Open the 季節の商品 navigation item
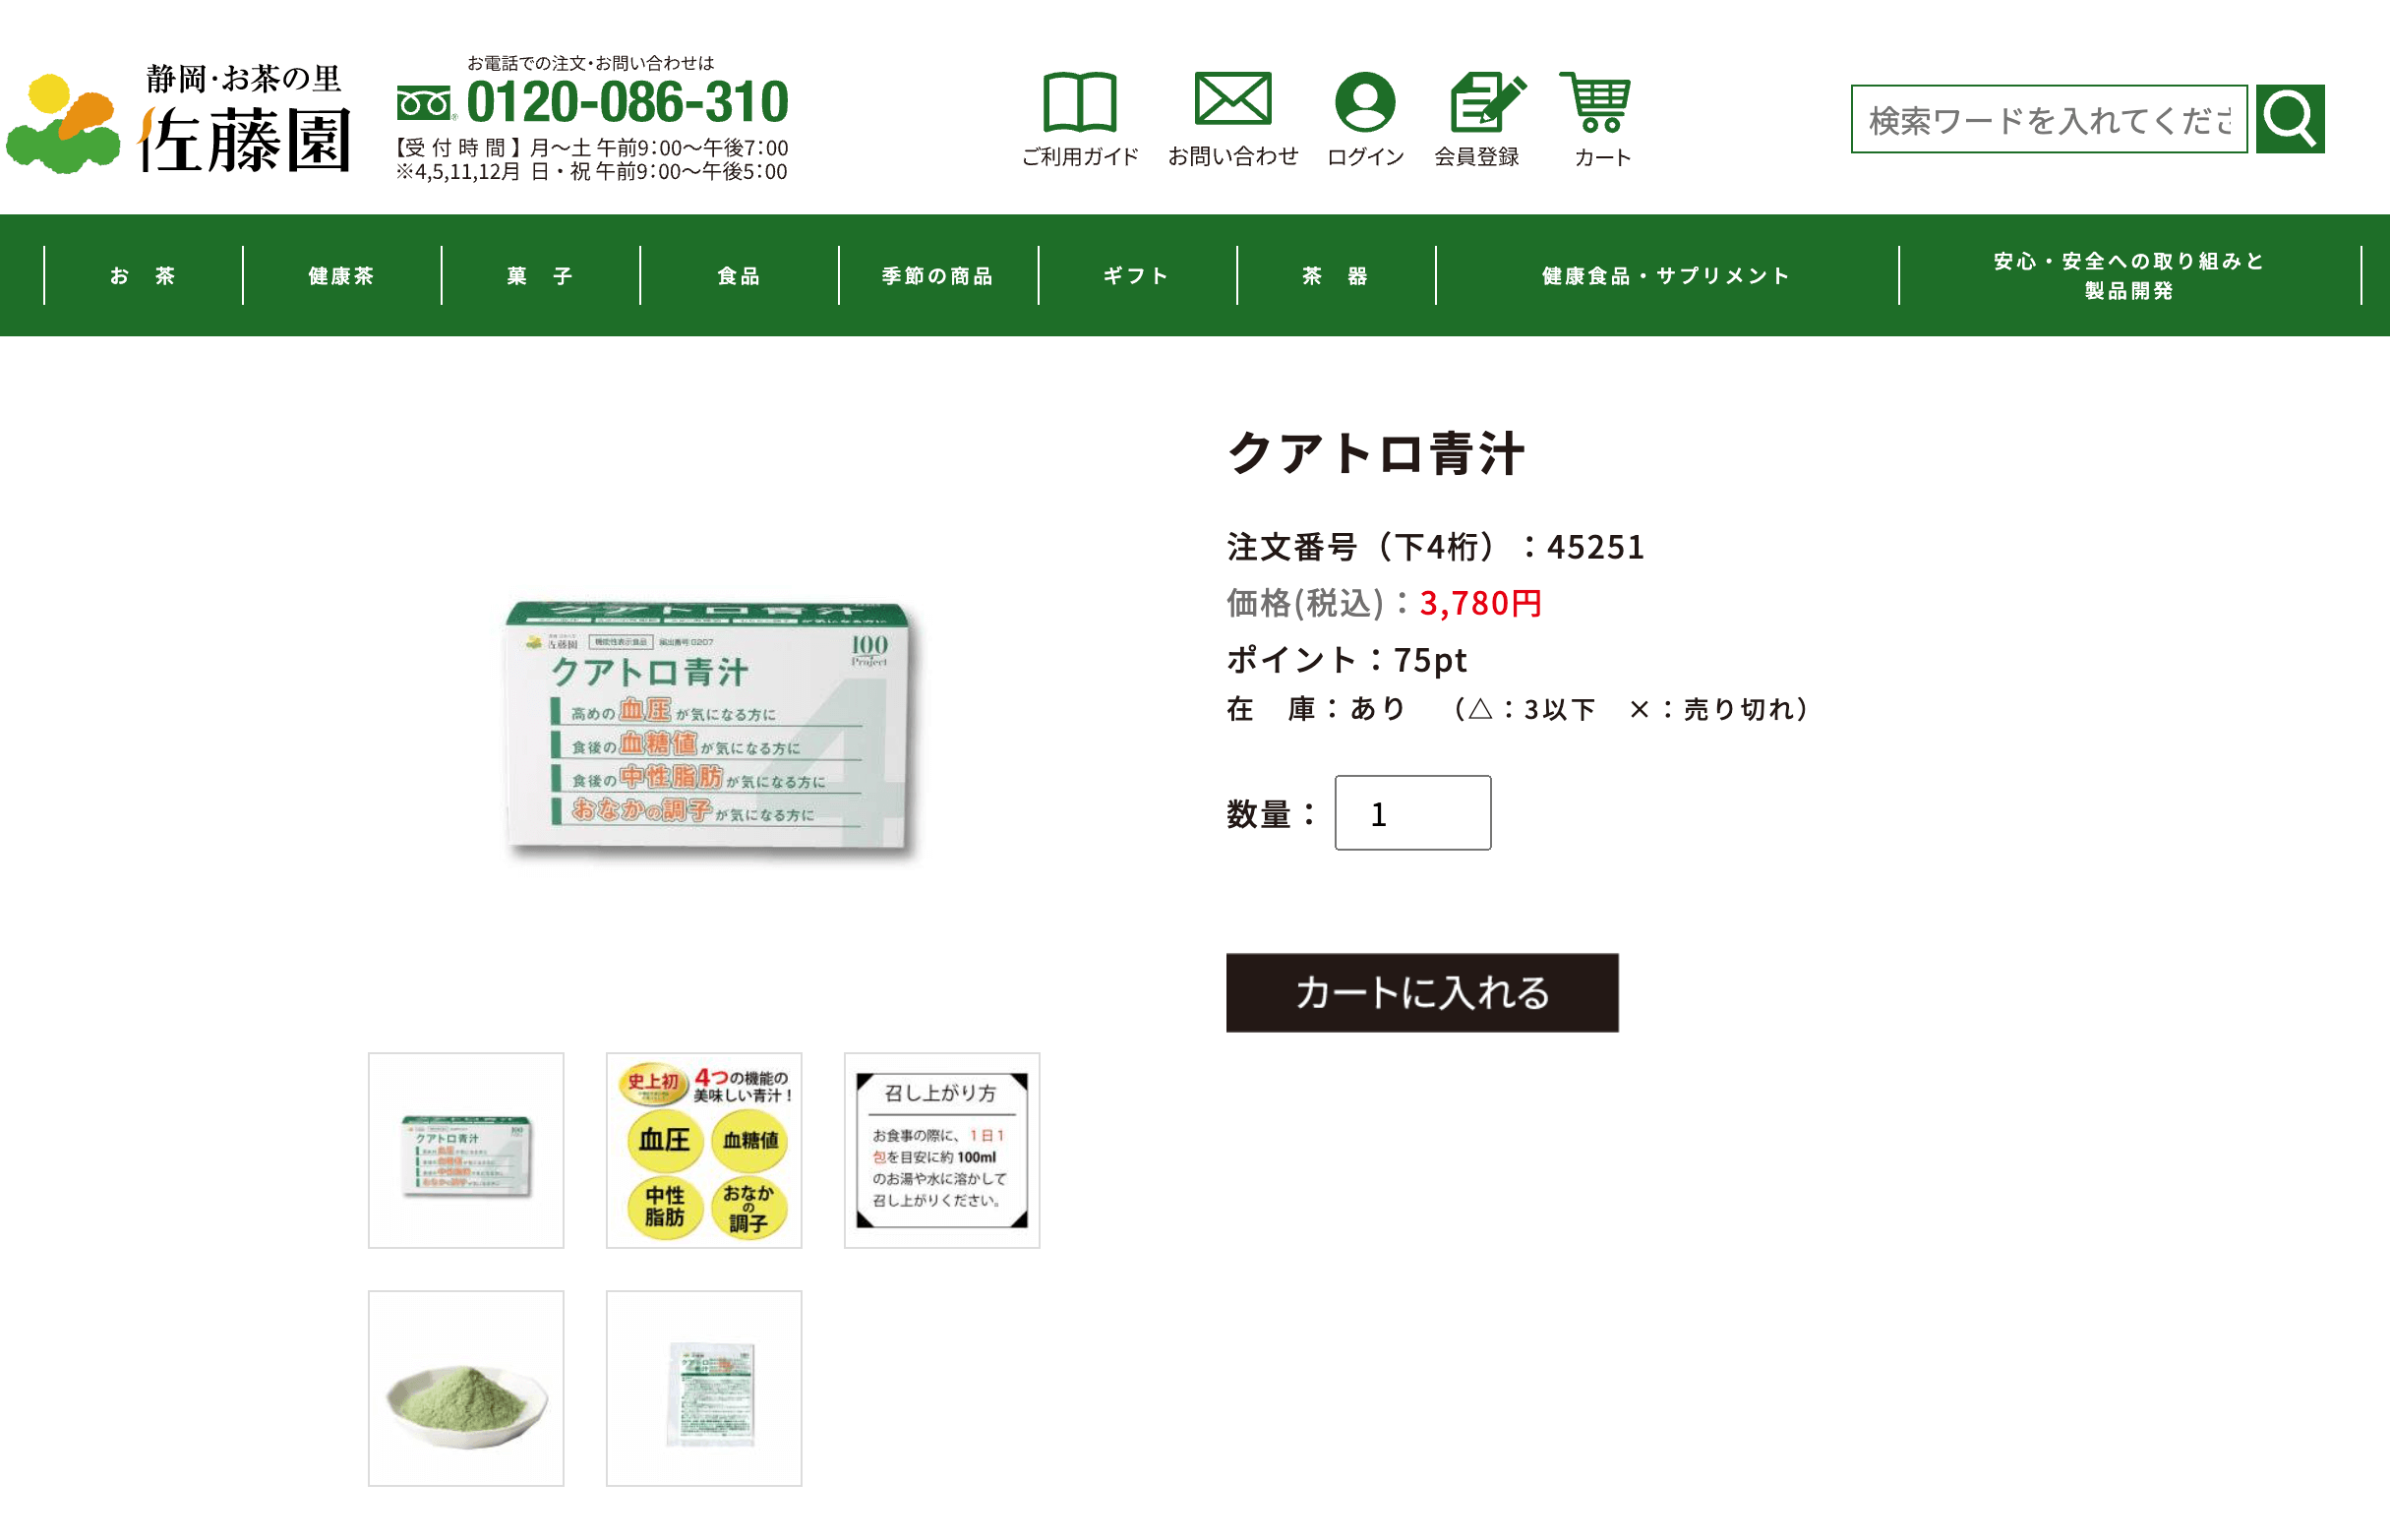 938,275
